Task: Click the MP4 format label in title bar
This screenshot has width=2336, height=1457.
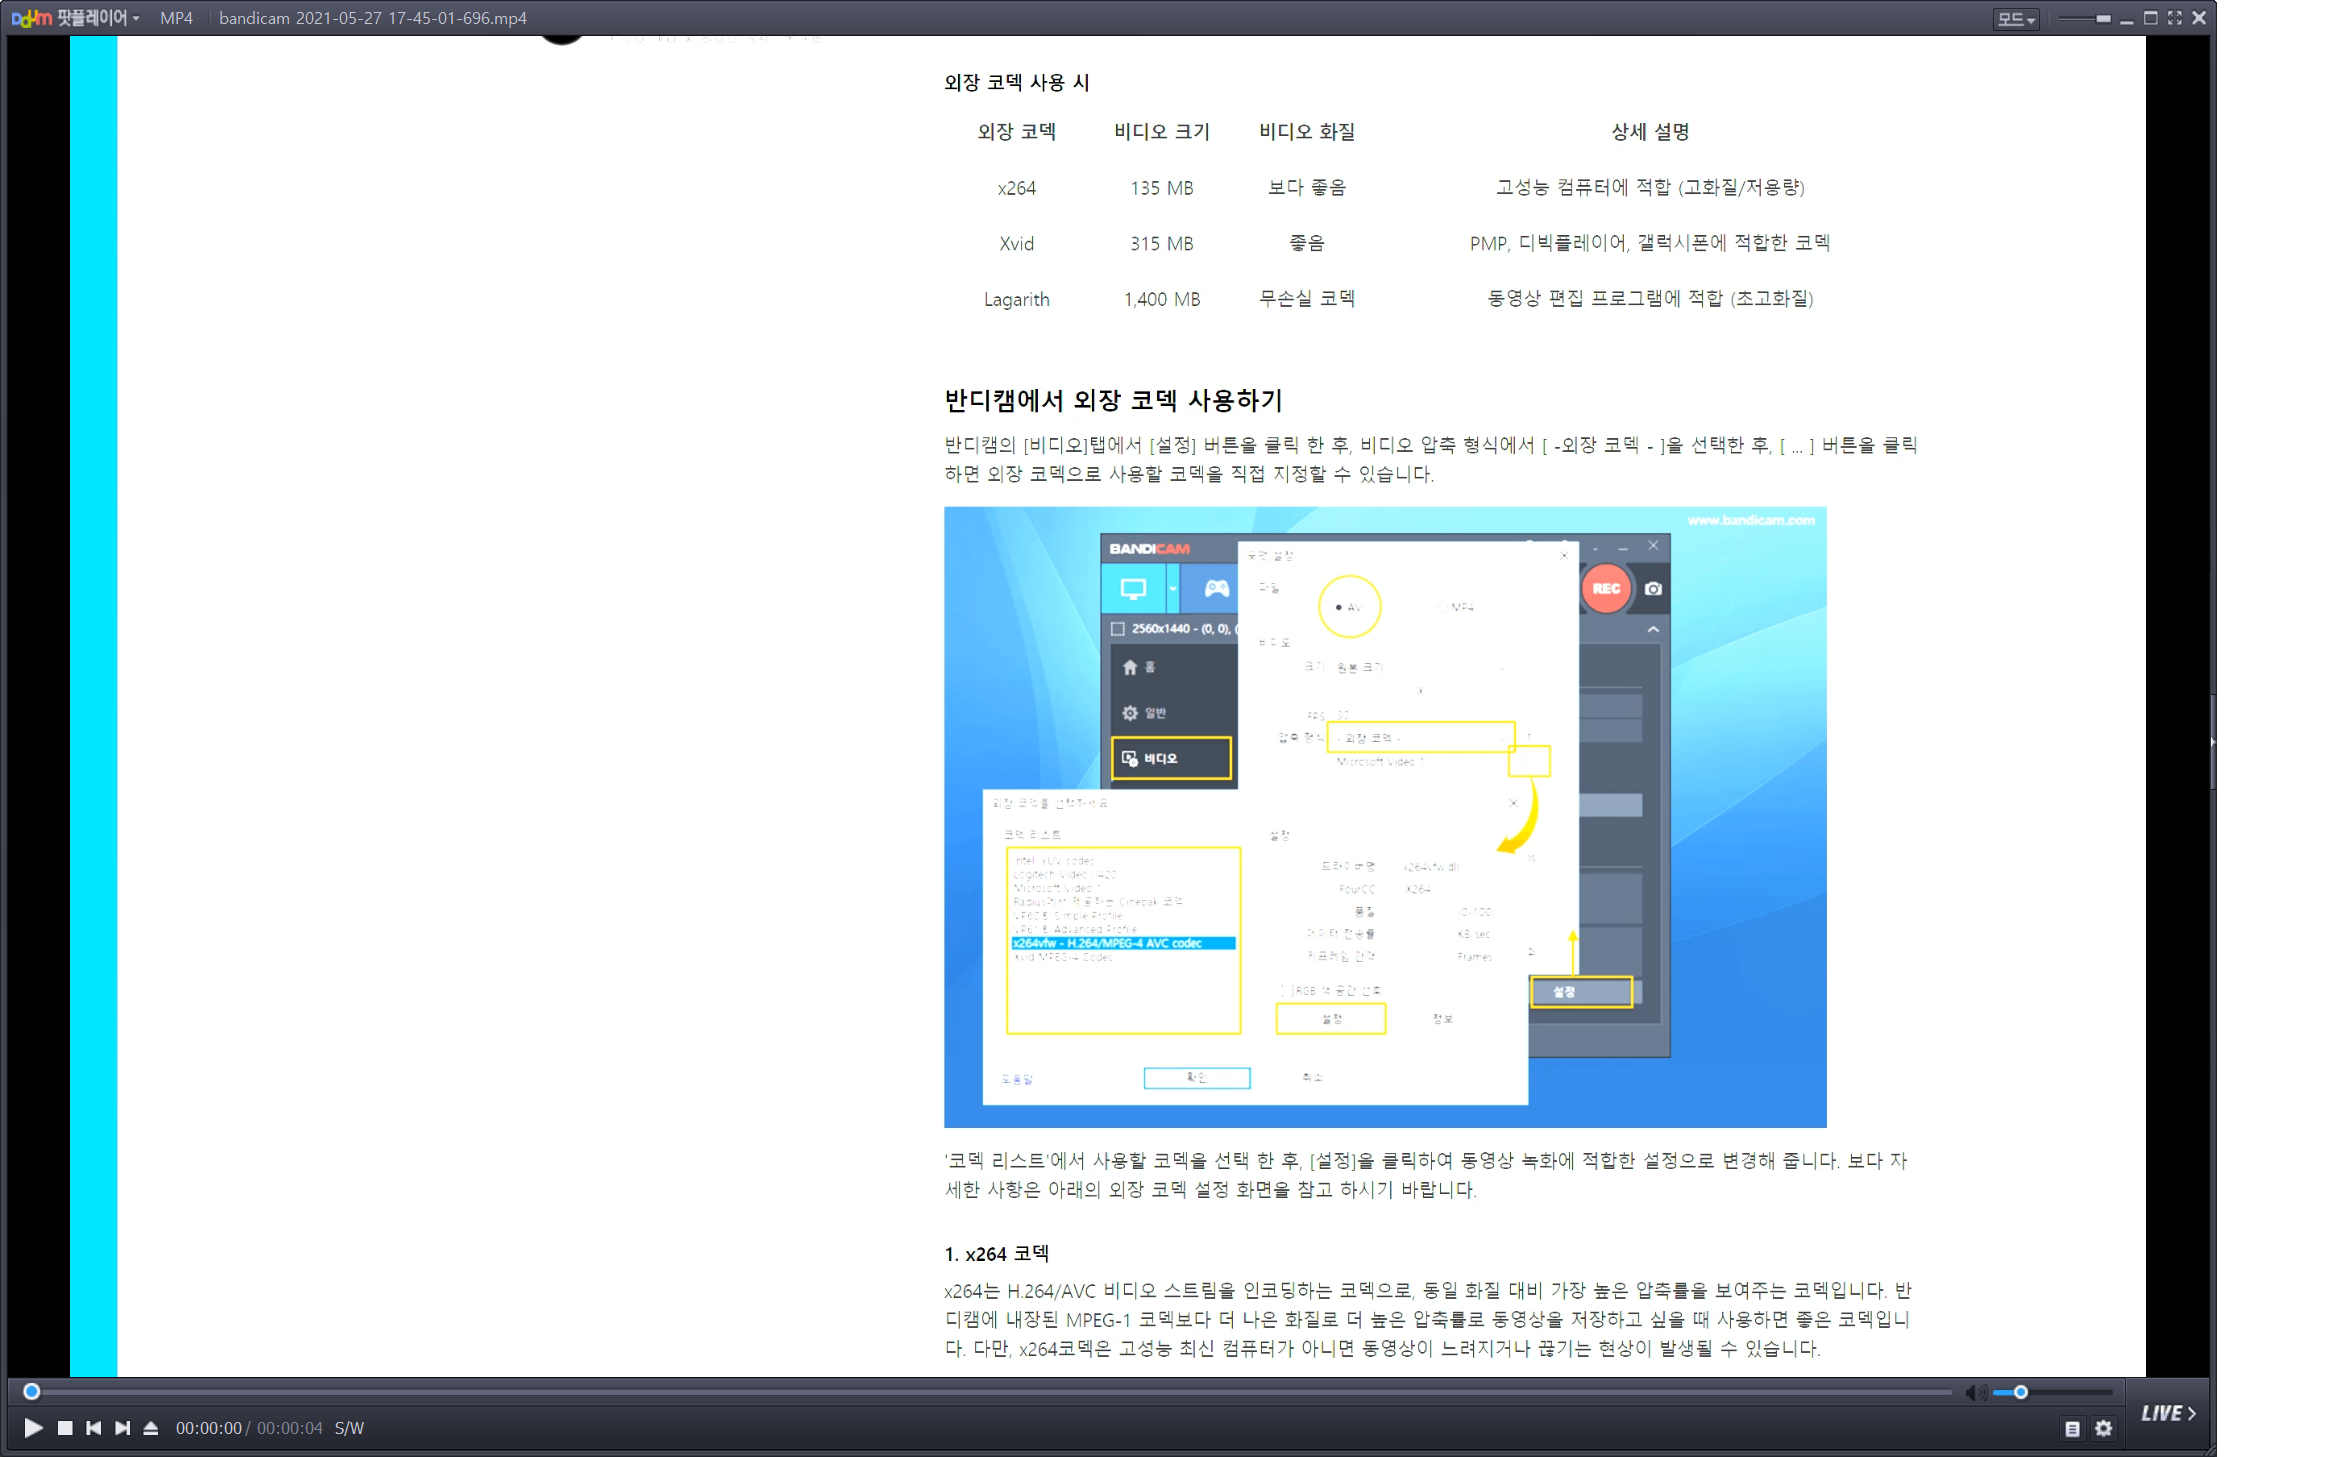Action: pos(176,18)
